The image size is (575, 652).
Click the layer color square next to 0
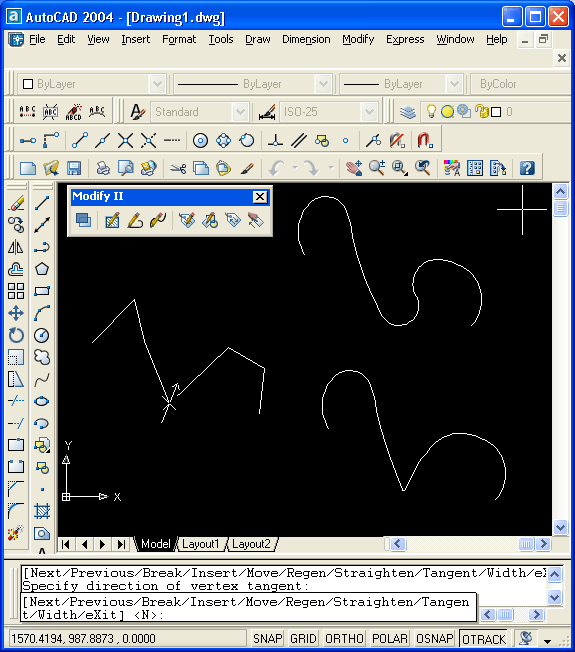point(496,112)
